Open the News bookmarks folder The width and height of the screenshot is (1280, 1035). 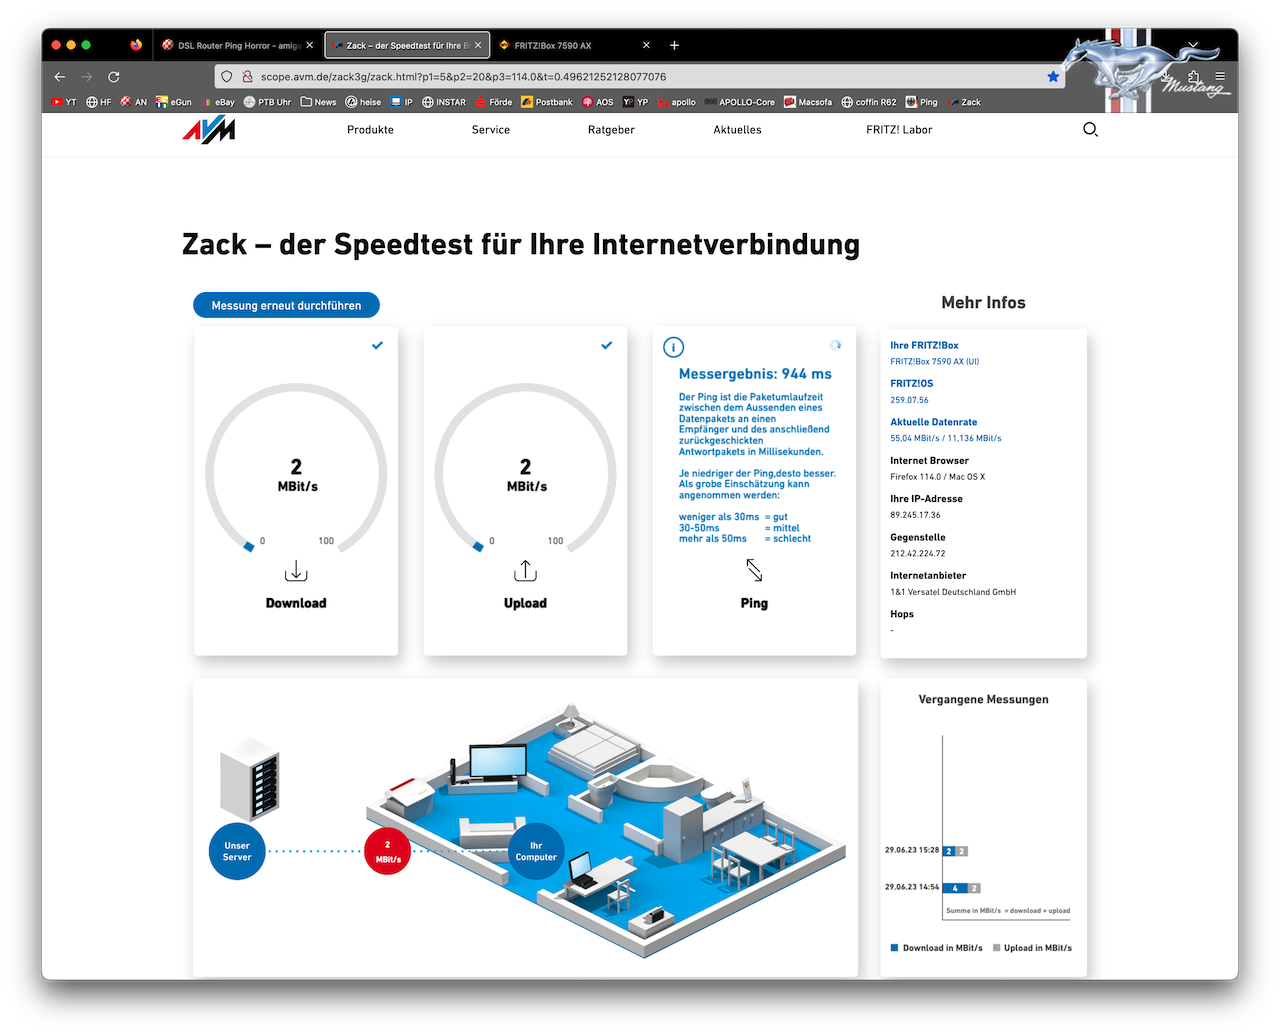click(319, 102)
